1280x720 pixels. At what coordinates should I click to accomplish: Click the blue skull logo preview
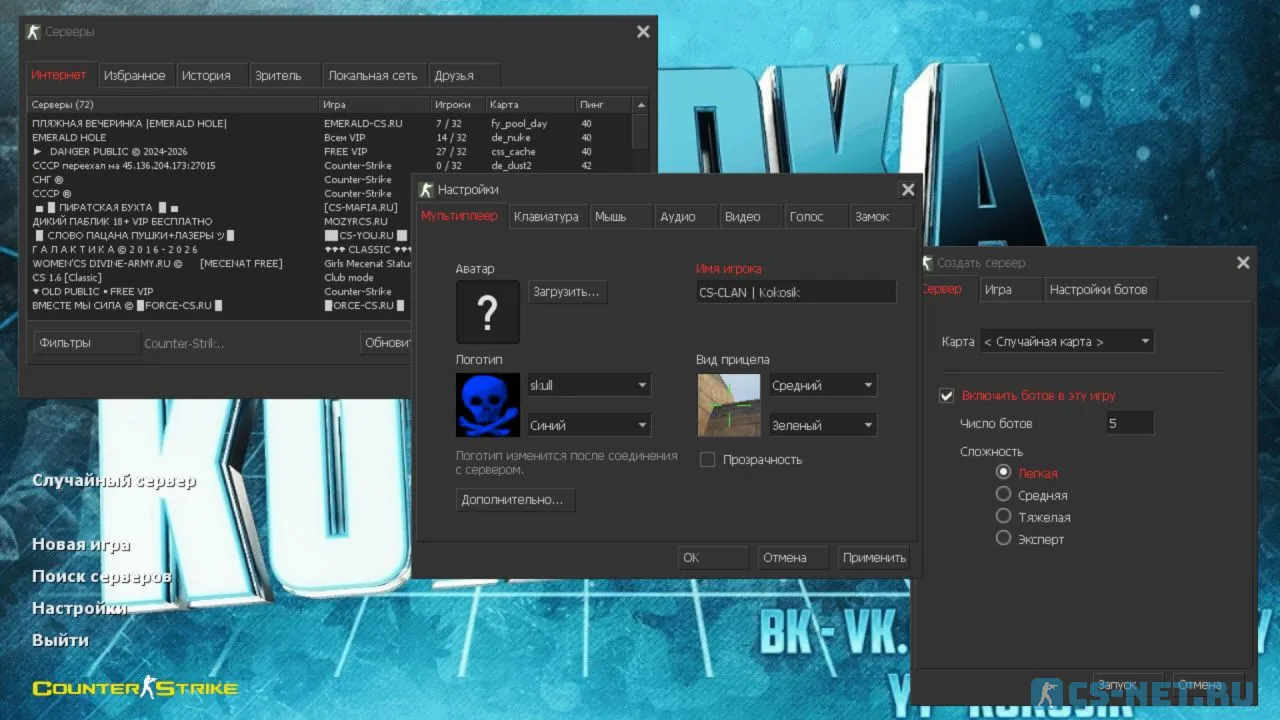487,405
